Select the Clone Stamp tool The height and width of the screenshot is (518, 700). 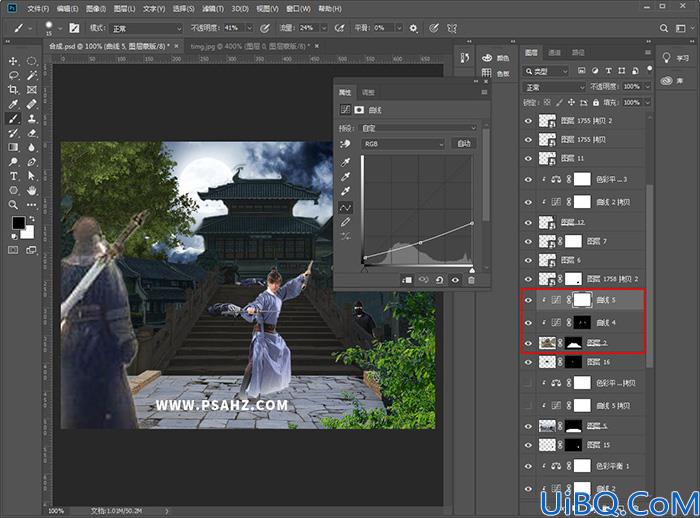pyautogui.click(x=31, y=119)
